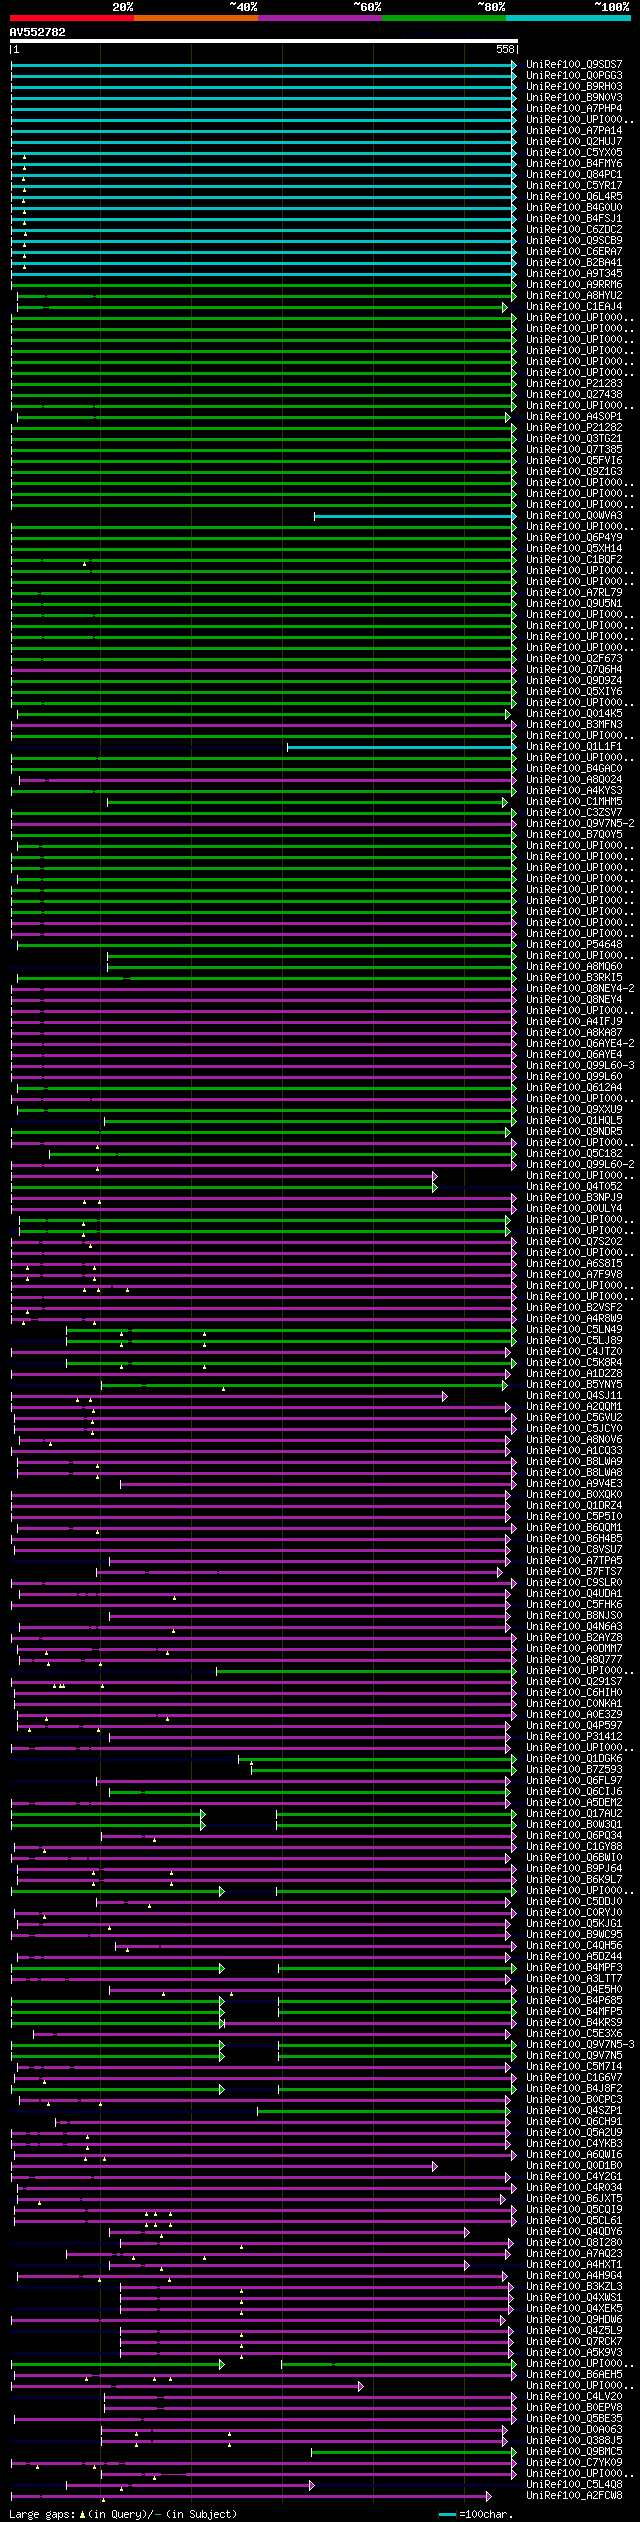
Task: Select the UniRef100_Q84PC1 label
Action: click(x=574, y=175)
